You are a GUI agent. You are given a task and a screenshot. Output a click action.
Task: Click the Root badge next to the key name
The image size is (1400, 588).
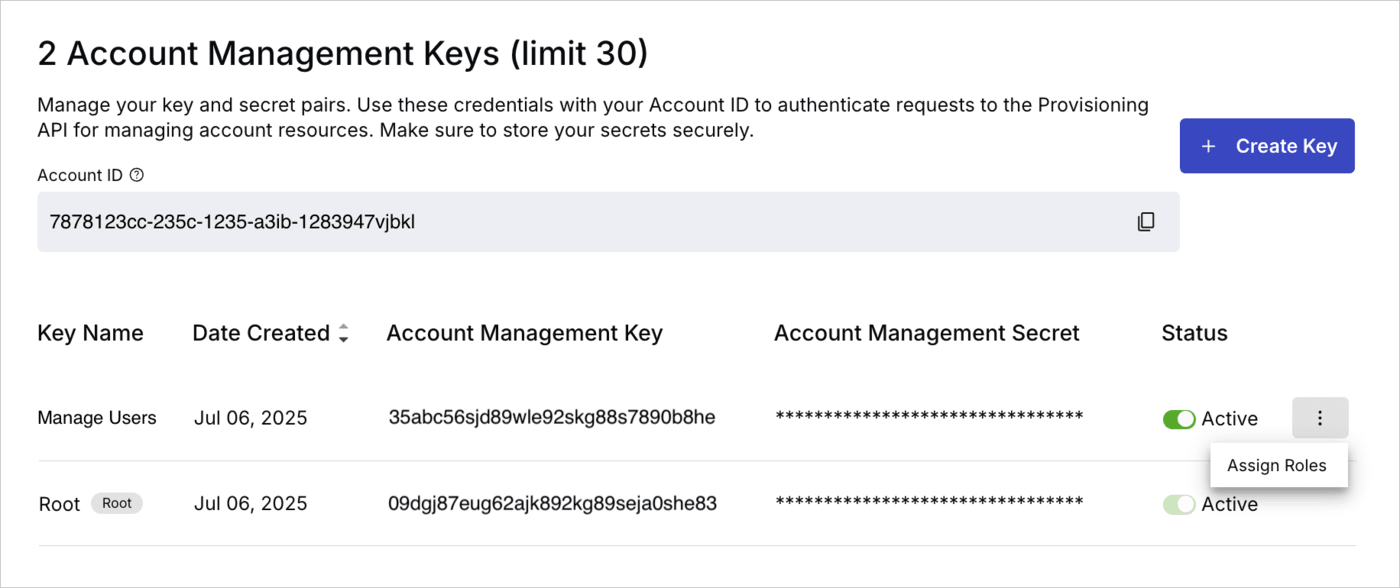[x=117, y=503]
